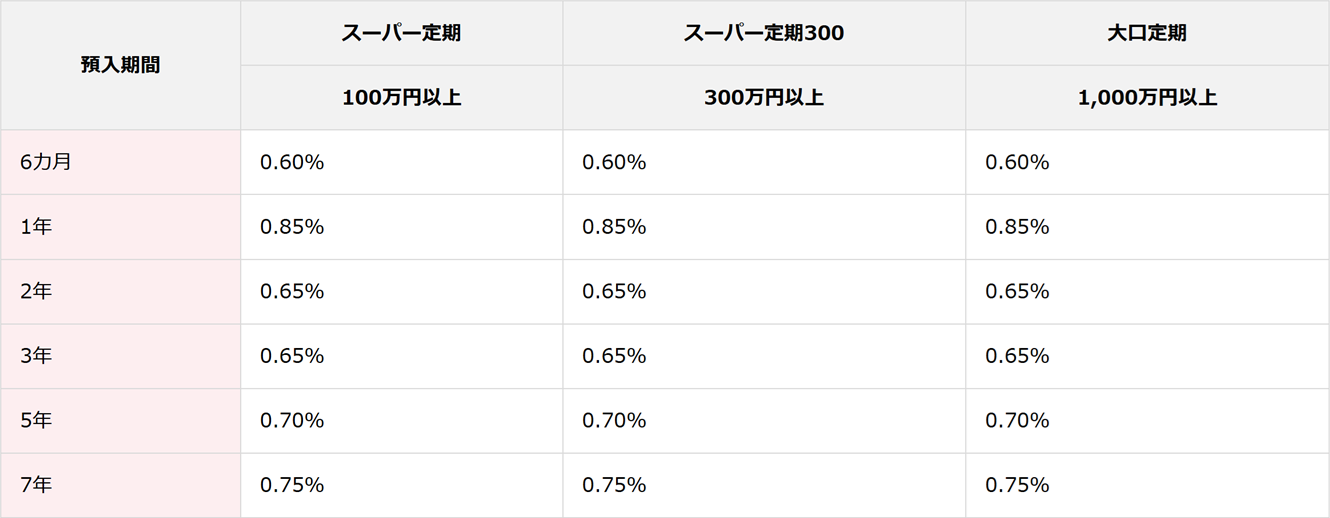Click 0.65% rate under スーパー定期 for 2年

[x=292, y=292]
